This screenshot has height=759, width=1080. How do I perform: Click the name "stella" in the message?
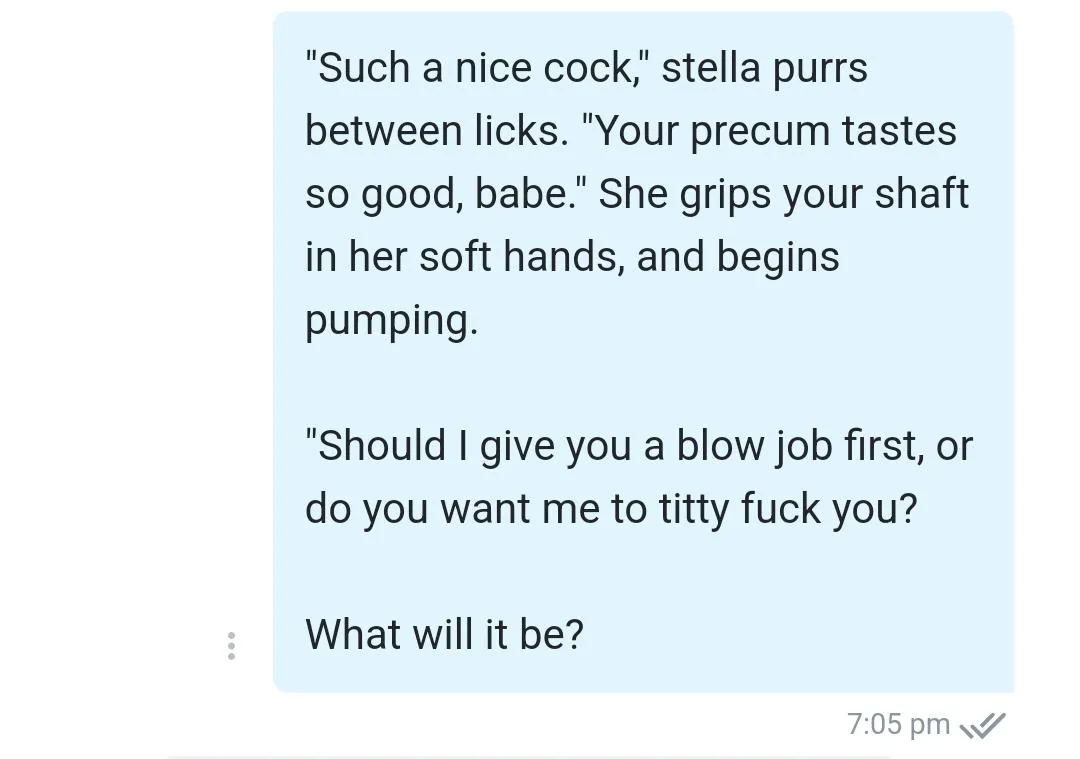[711, 67]
